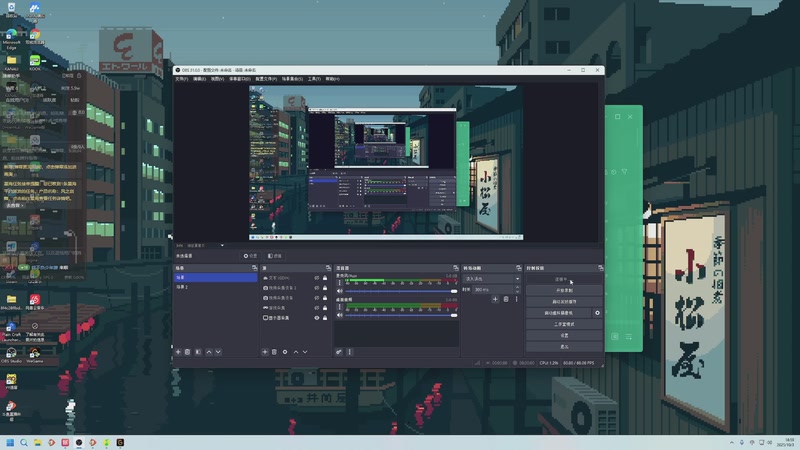Image resolution: width=800 pixels, height=450 pixels.
Task: Open the 帮助(H) menu
Action: point(332,79)
